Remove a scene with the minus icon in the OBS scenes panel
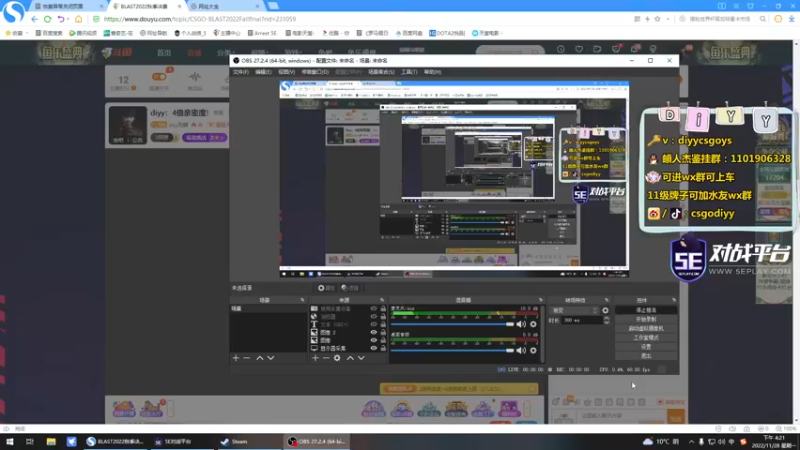 coord(247,358)
